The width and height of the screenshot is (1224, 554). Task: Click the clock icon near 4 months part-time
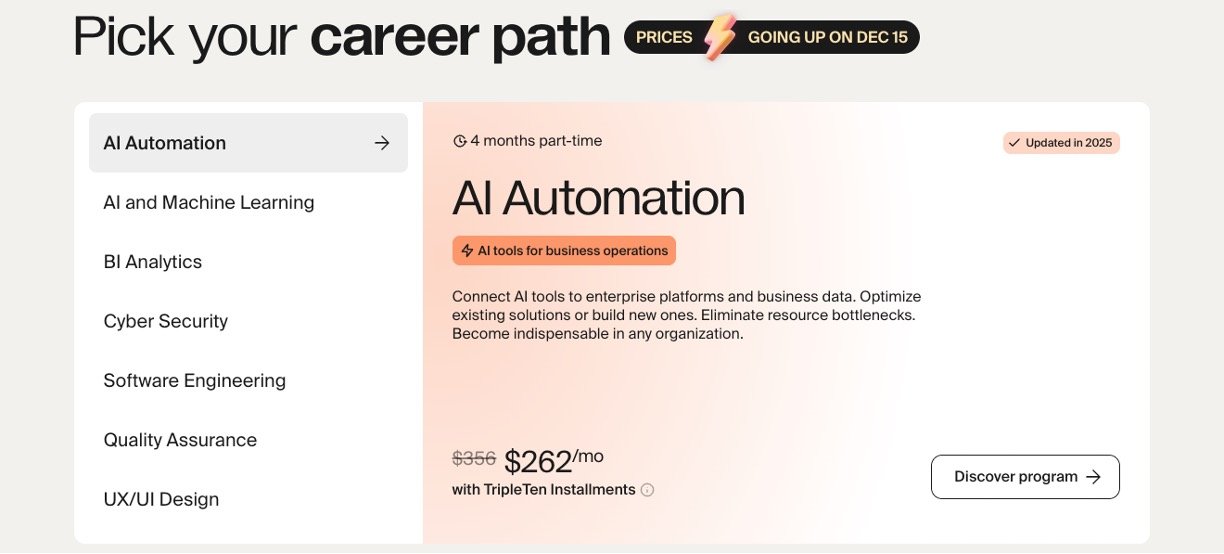pos(460,141)
